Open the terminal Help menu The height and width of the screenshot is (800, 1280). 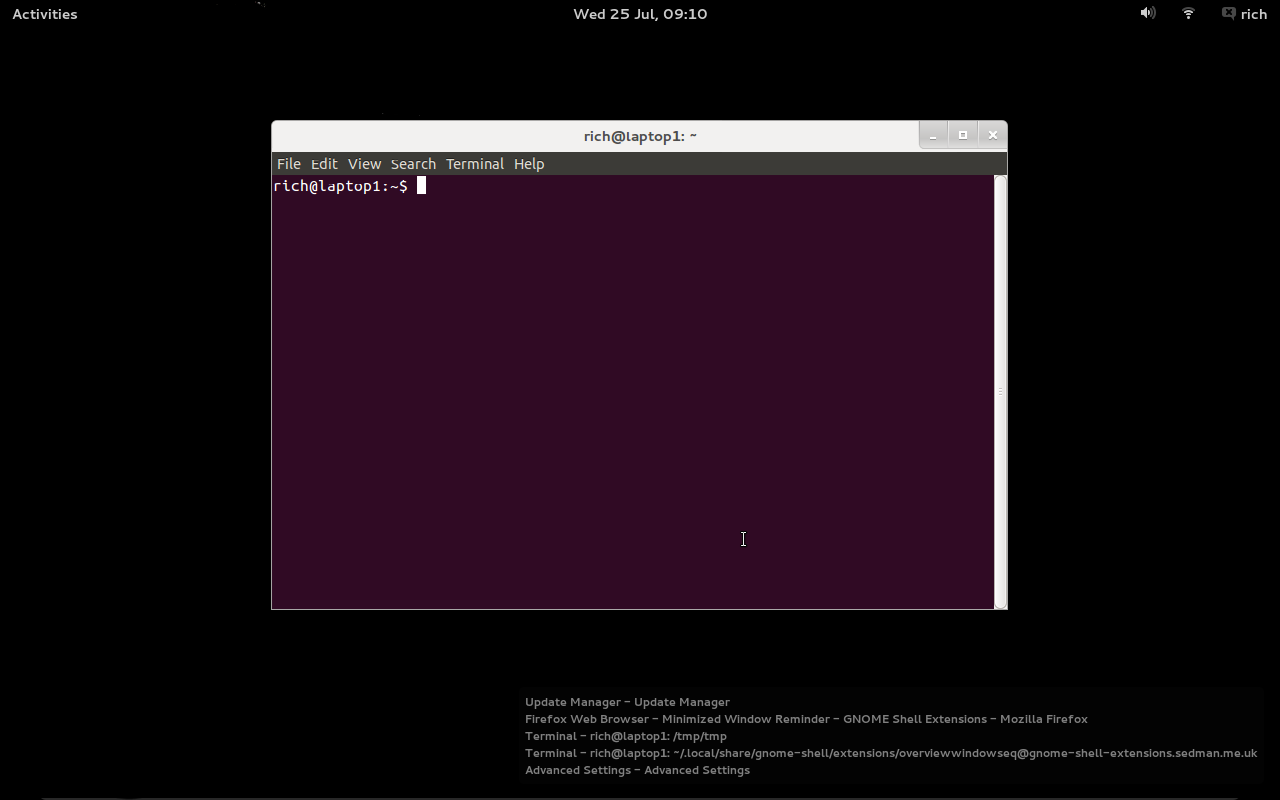(529, 164)
